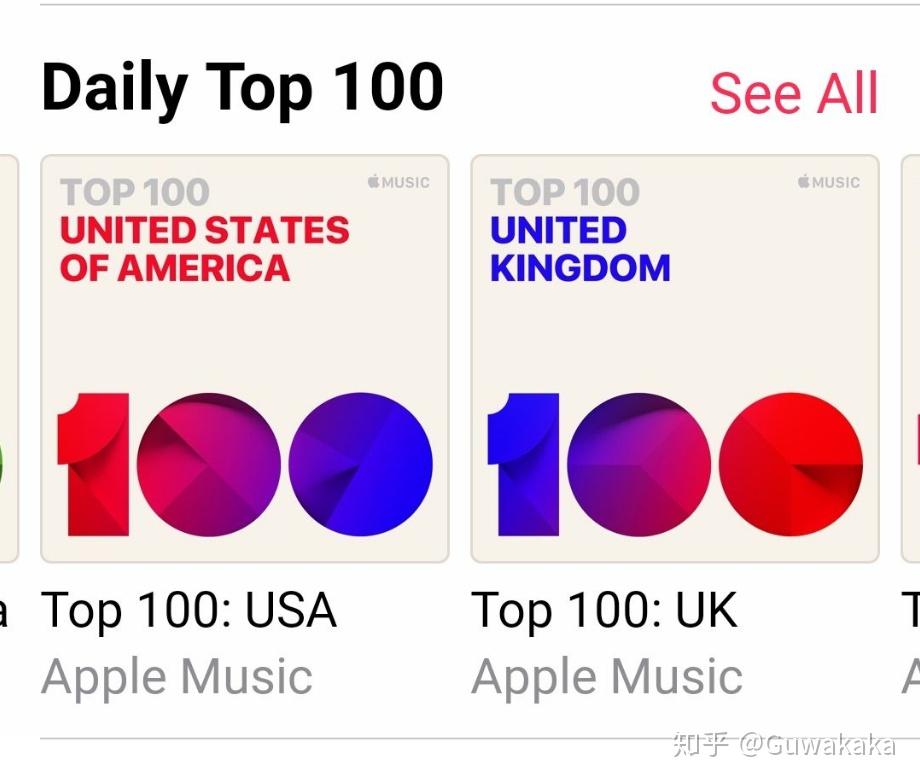Screen dimensions: 920x782
Task: Select Apple Music subtitle under Top 100: USA
Action: click(x=177, y=677)
